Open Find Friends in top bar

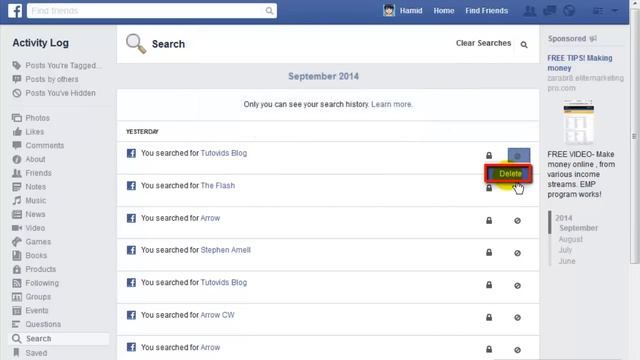[x=487, y=11]
